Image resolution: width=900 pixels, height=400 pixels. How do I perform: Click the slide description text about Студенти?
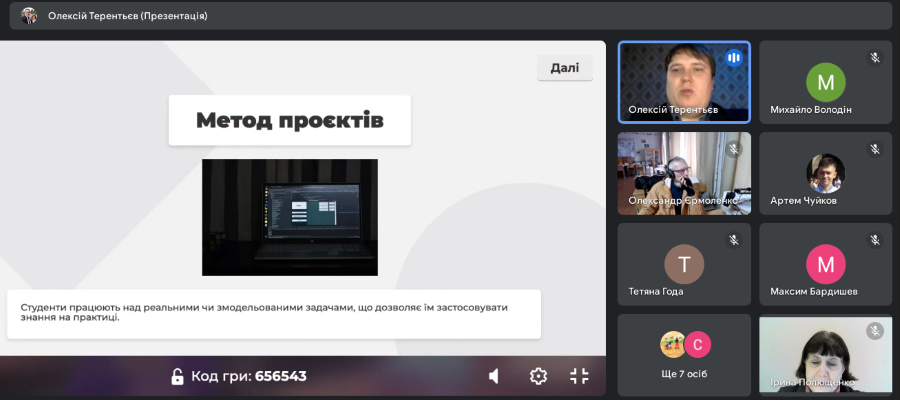pos(265,312)
